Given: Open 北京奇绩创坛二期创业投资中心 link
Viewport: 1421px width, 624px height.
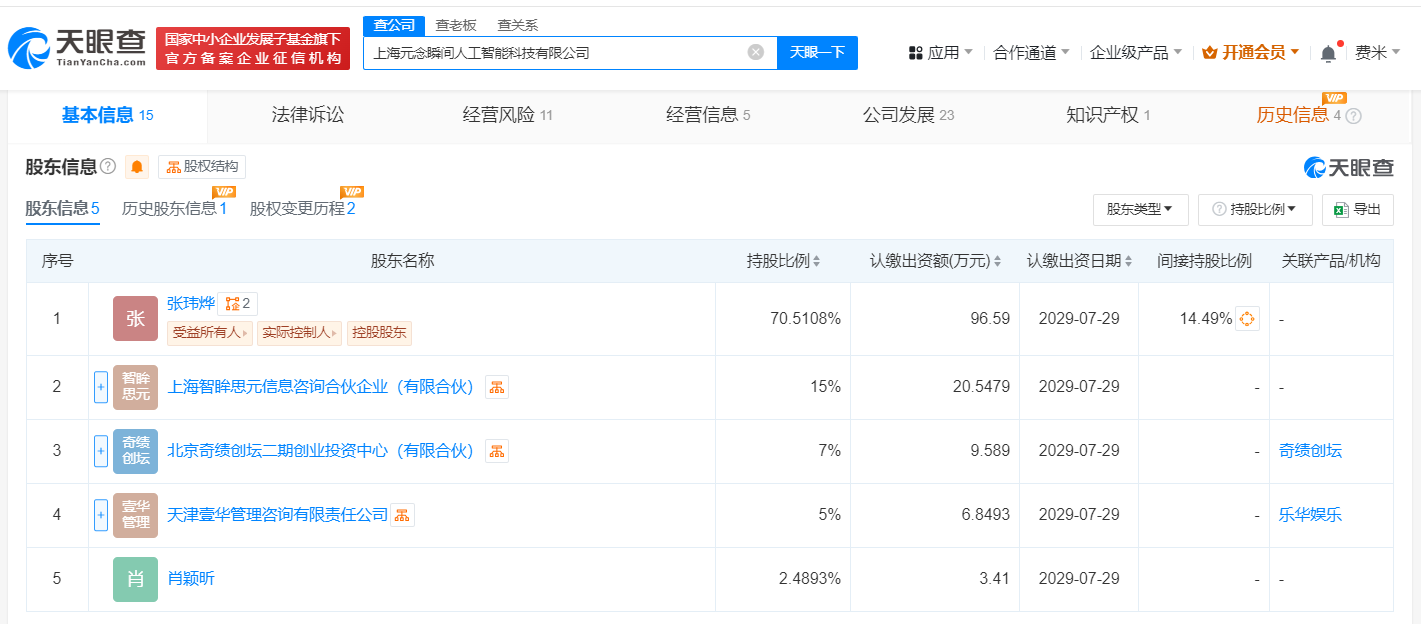Looking at the screenshot, I should pos(321,451).
